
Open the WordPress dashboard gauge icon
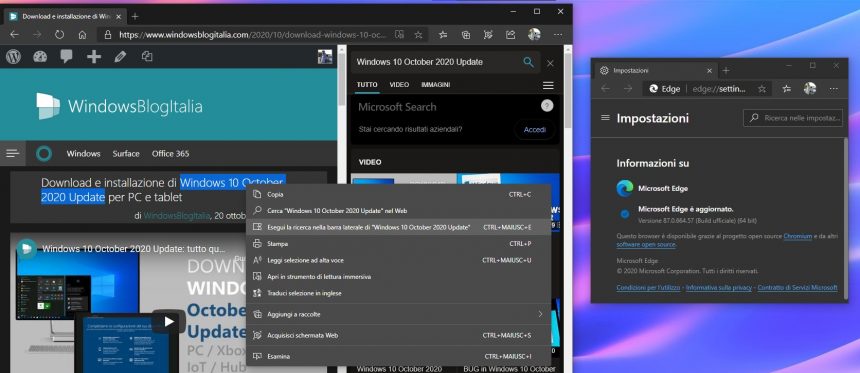pos(40,56)
